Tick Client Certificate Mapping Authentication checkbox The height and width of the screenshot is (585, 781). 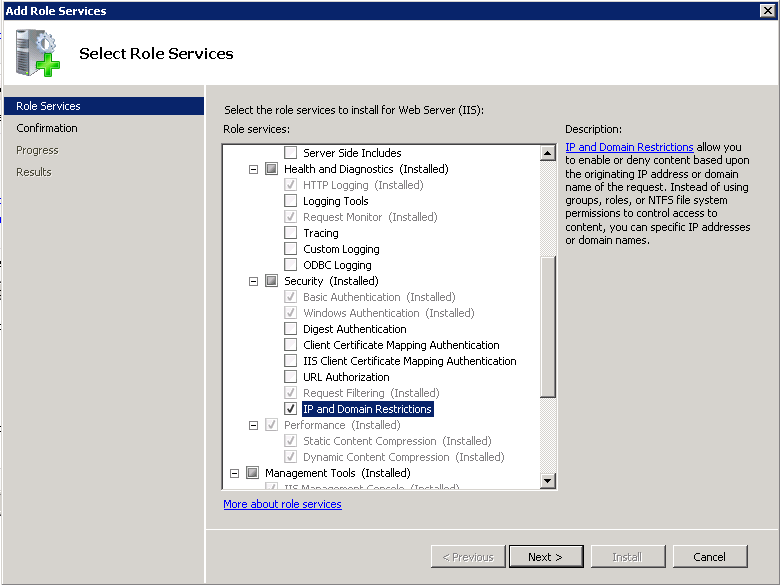pos(290,345)
